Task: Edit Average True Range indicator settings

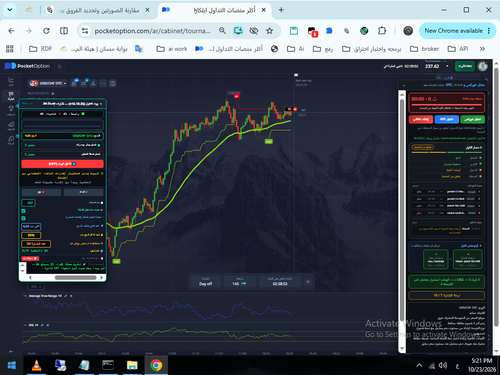Action: pyautogui.click(x=66, y=296)
